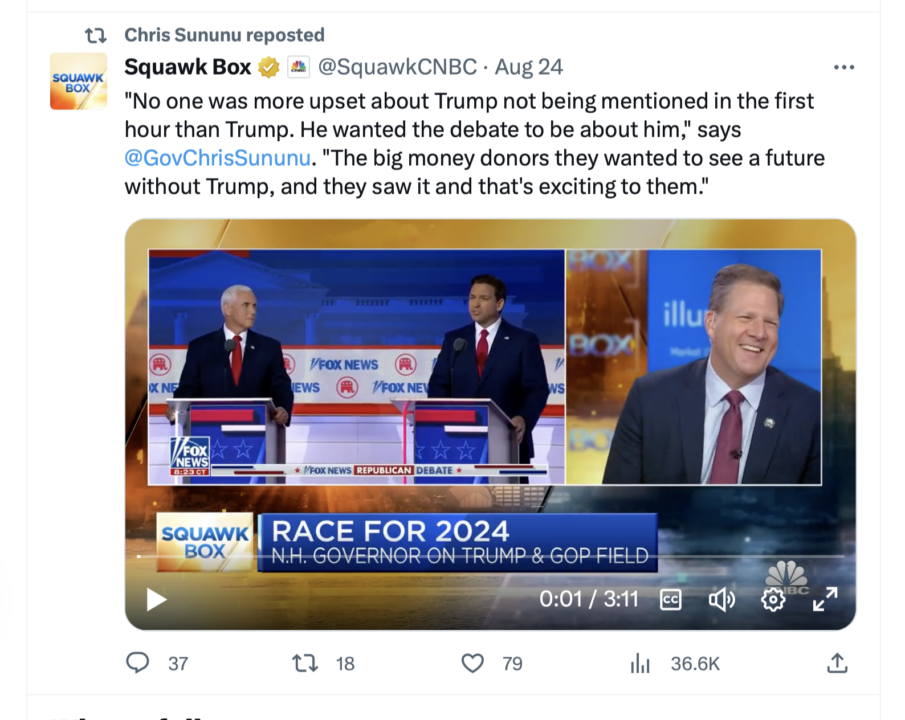Toggle closed captions on the video
This screenshot has width=905, height=720.
tap(672, 599)
